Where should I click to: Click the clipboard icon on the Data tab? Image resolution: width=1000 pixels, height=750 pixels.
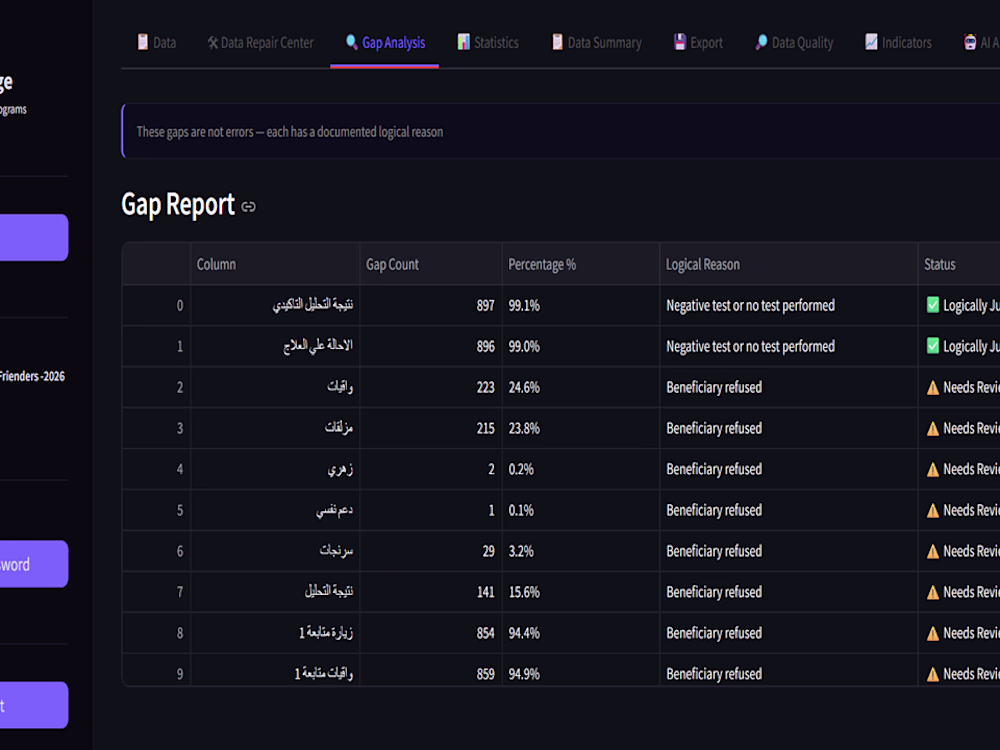(x=143, y=42)
